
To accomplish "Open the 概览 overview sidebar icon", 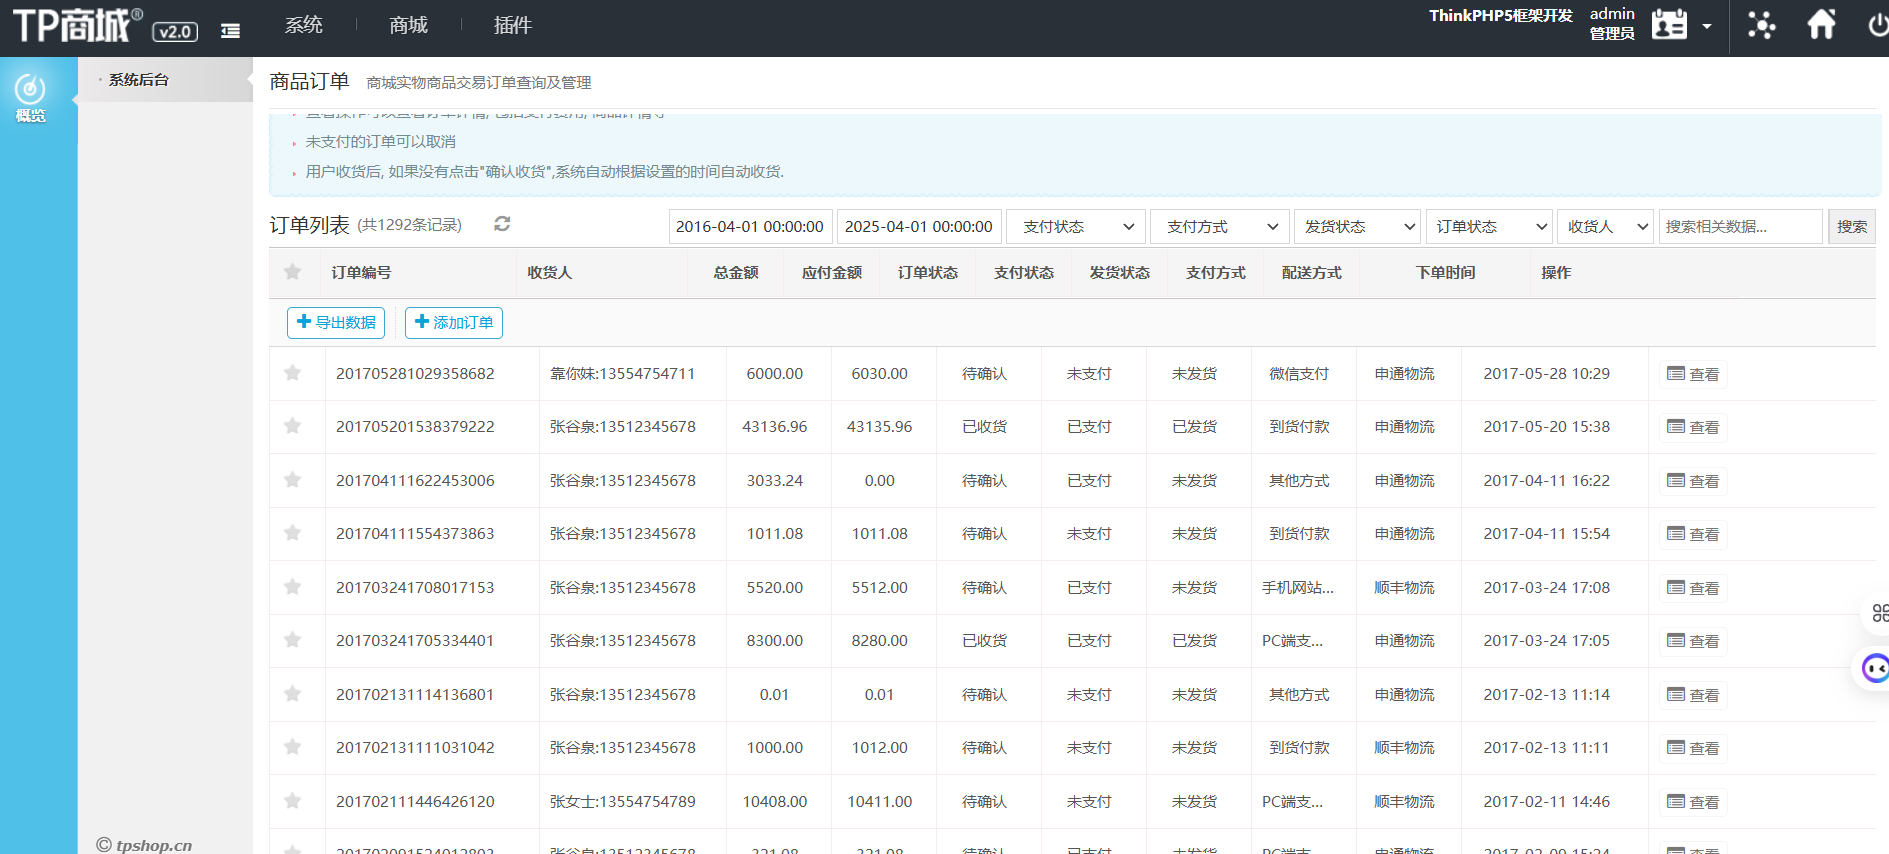I will point(30,98).
